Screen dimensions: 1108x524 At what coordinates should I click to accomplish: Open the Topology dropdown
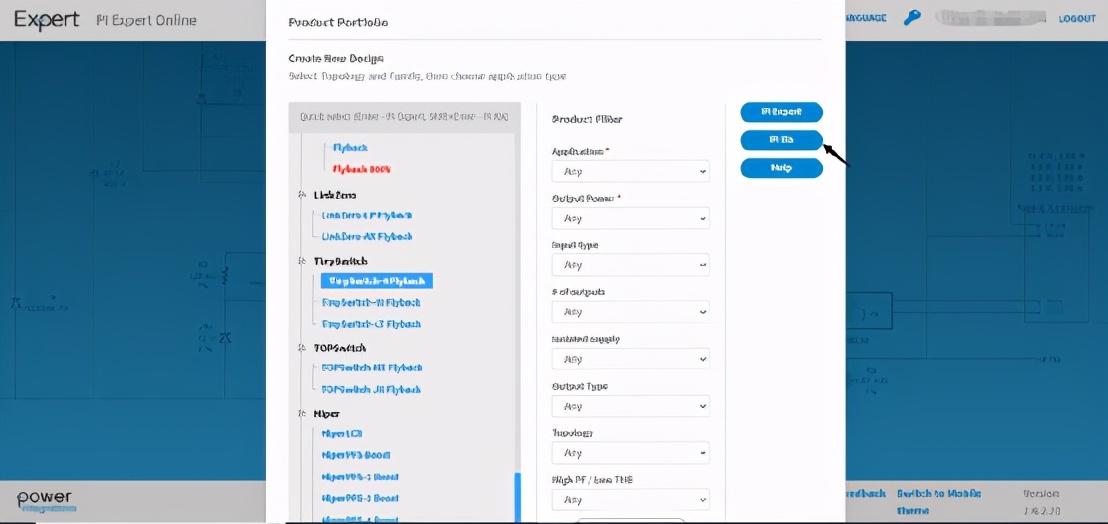(x=630, y=453)
